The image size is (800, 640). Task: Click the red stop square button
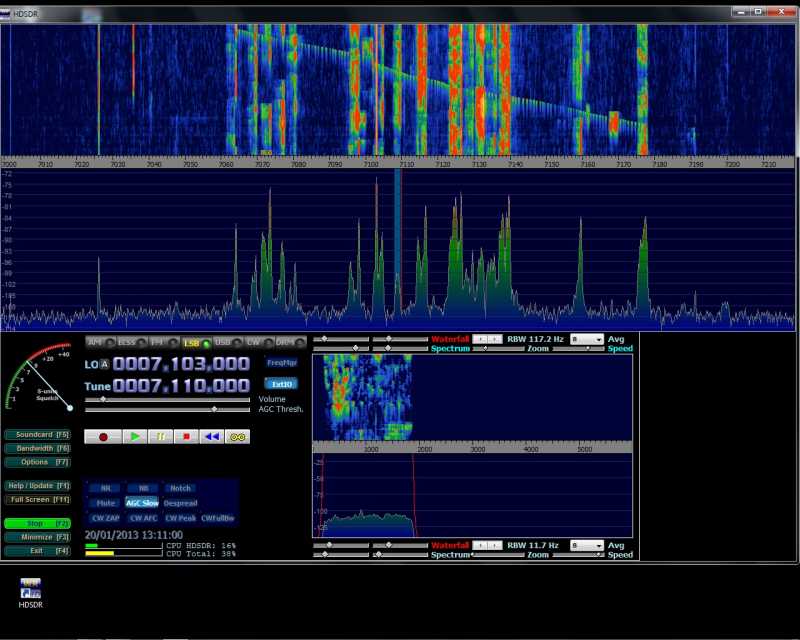coord(185,437)
